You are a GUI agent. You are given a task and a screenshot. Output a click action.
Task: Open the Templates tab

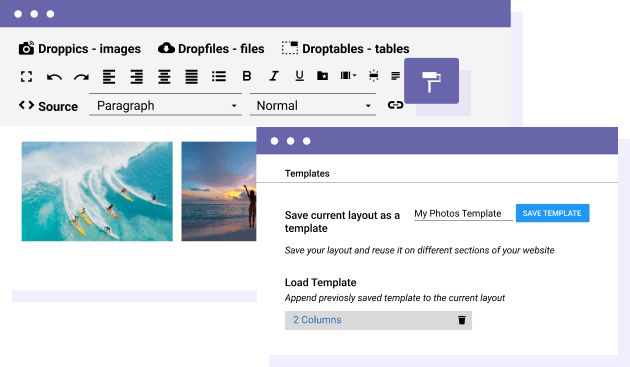pos(307,173)
